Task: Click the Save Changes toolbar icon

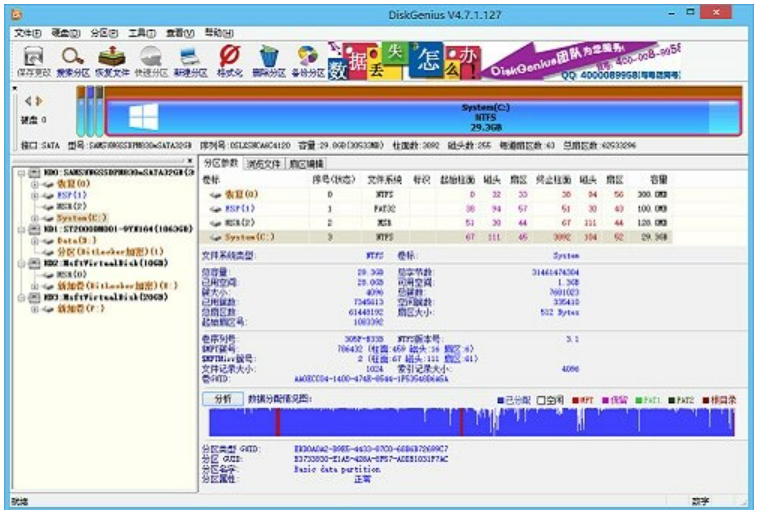Action: (33, 59)
